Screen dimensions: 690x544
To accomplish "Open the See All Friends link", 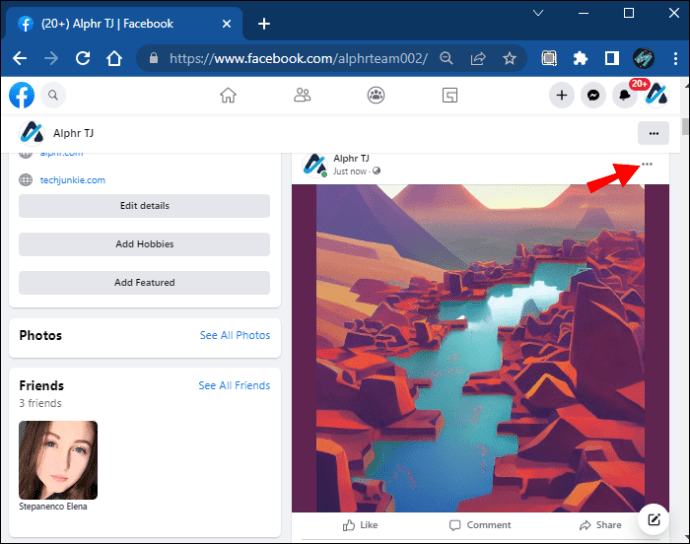I will pyautogui.click(x=234, y=385).
